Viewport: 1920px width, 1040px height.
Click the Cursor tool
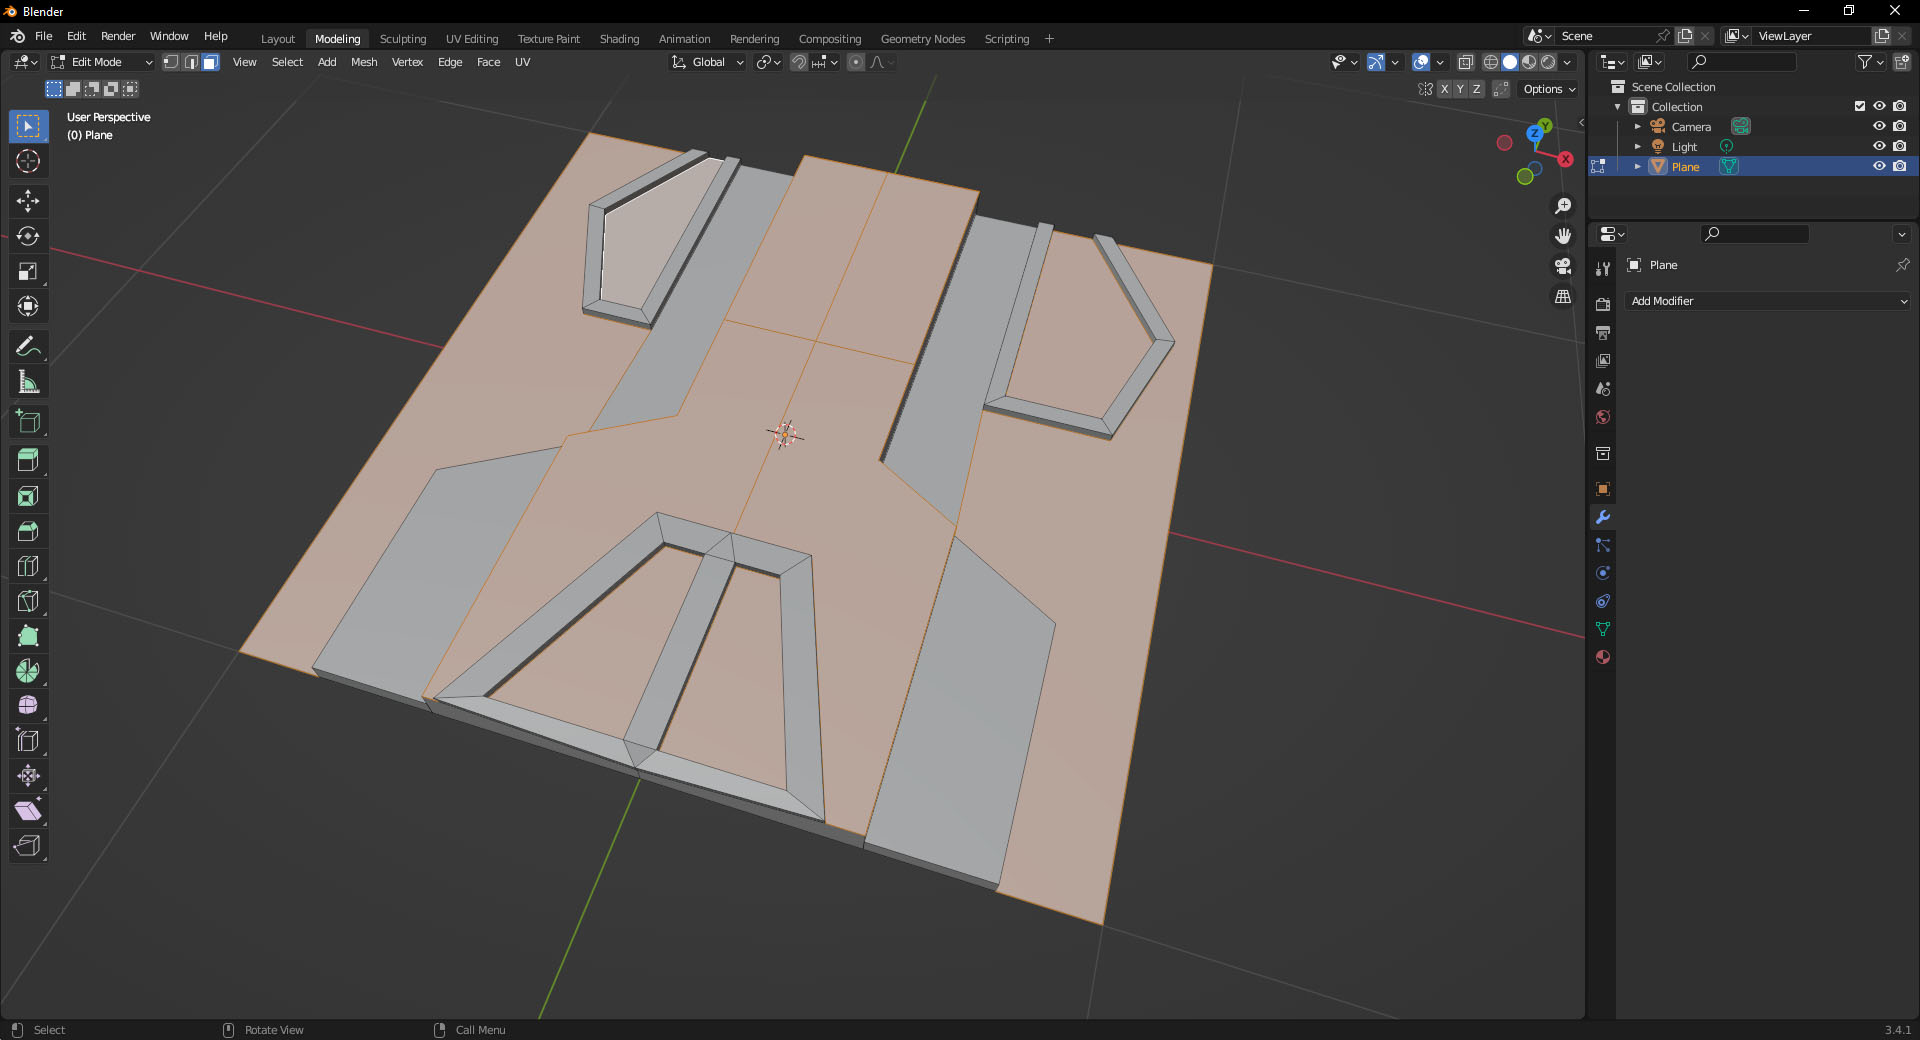coord(28,161)
